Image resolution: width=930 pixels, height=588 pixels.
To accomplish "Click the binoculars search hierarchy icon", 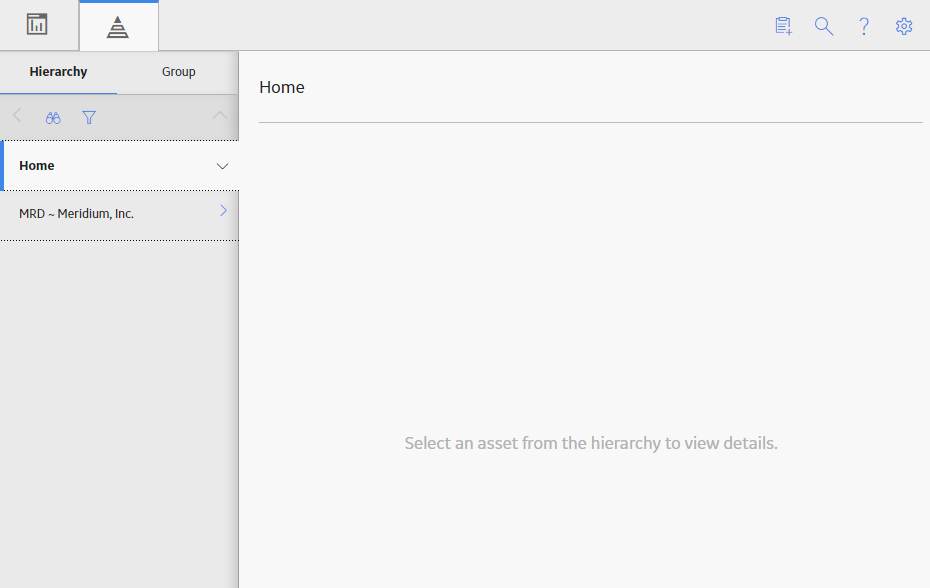I will [53, 117].
